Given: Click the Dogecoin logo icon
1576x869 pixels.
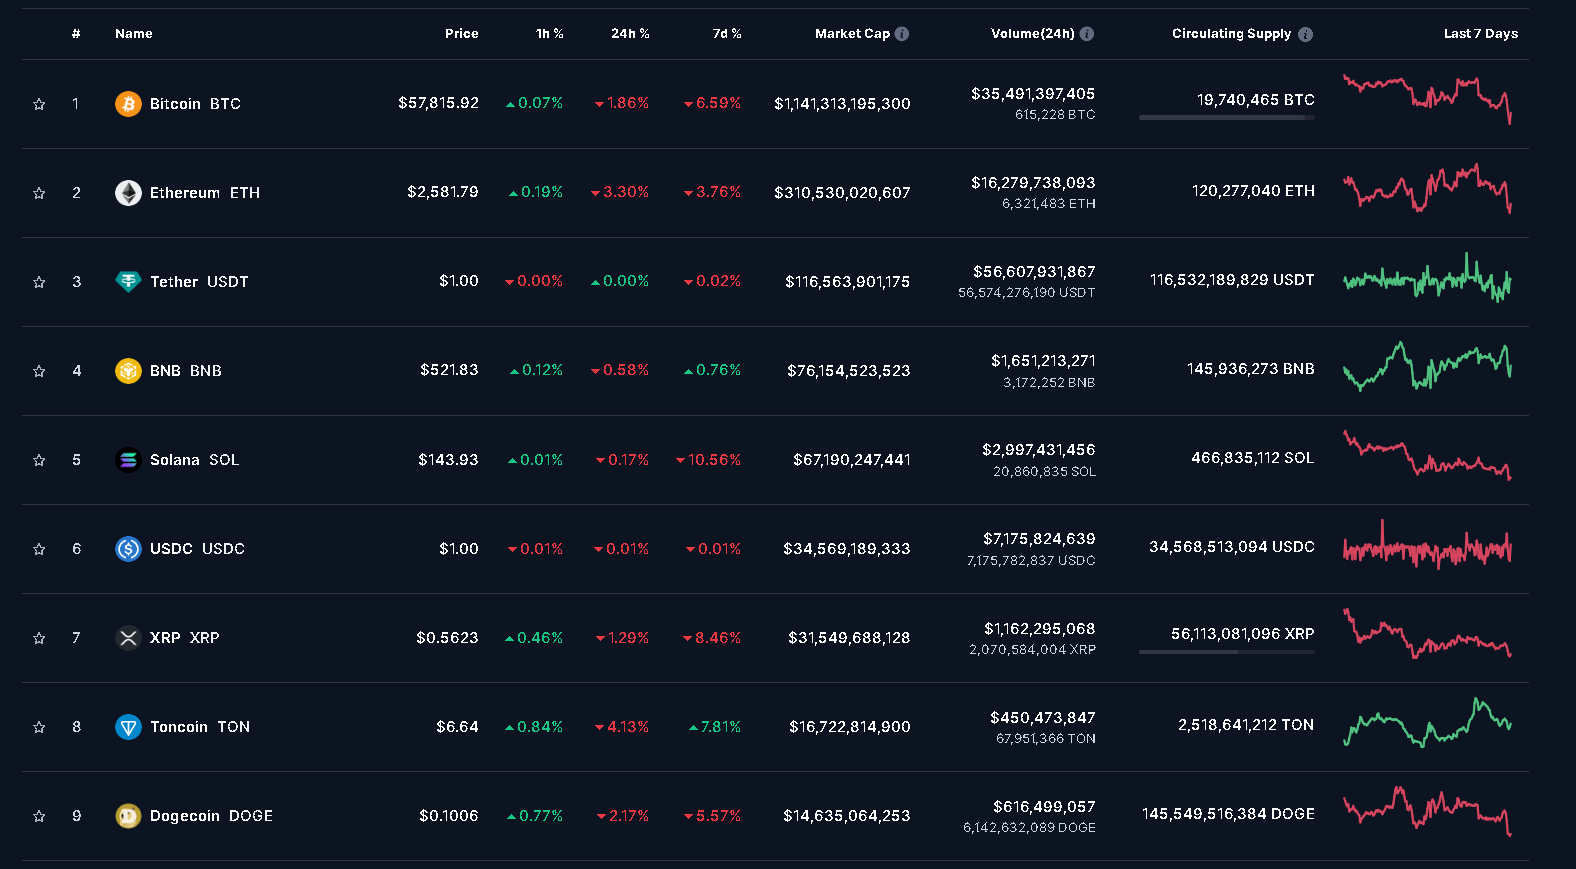Looking at the screenshot, I should pos(128,816).
